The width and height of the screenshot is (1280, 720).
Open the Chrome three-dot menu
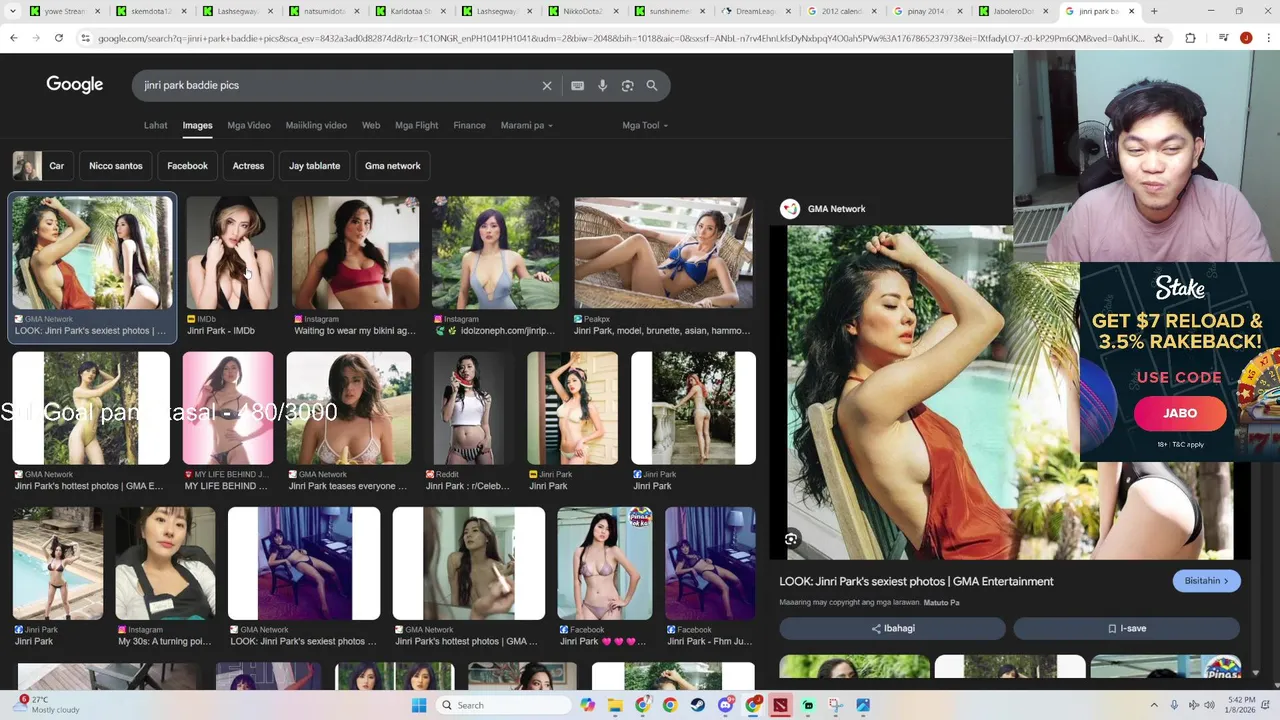(x=1267, y=38)
